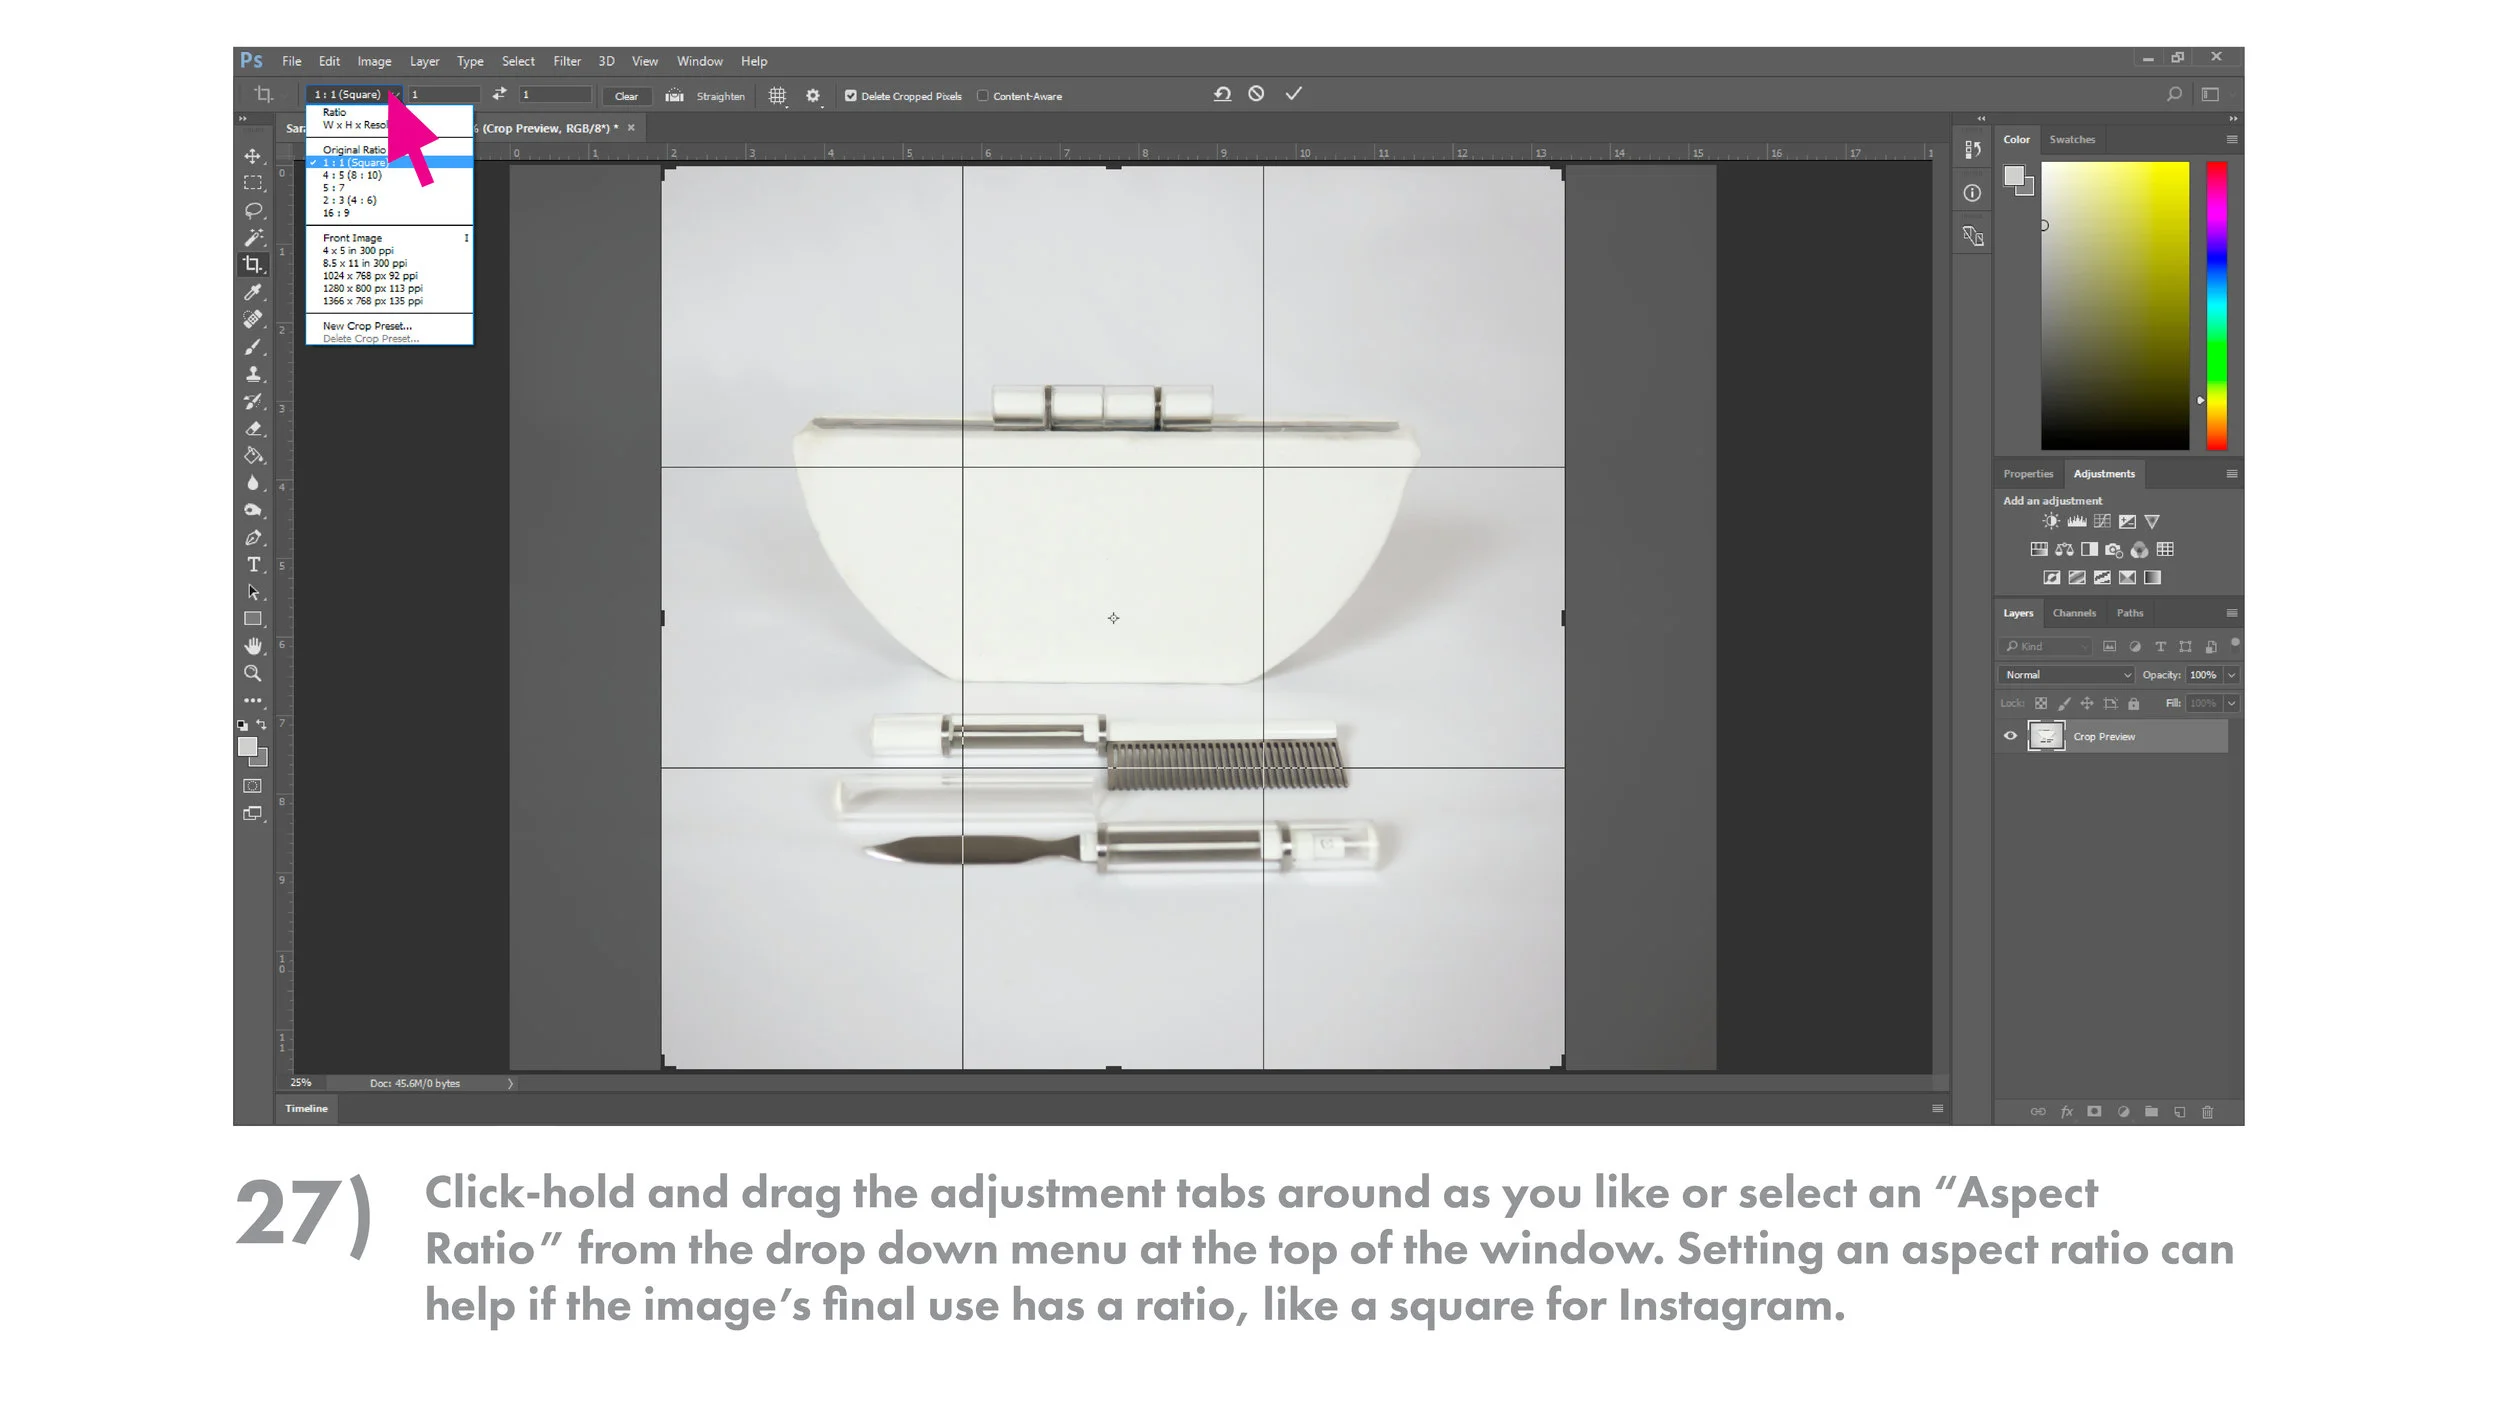The width and height of the screenshot is (2500, 1406).
Task: Open the crop overlay options grid
Action: click(x=777, y=95)
